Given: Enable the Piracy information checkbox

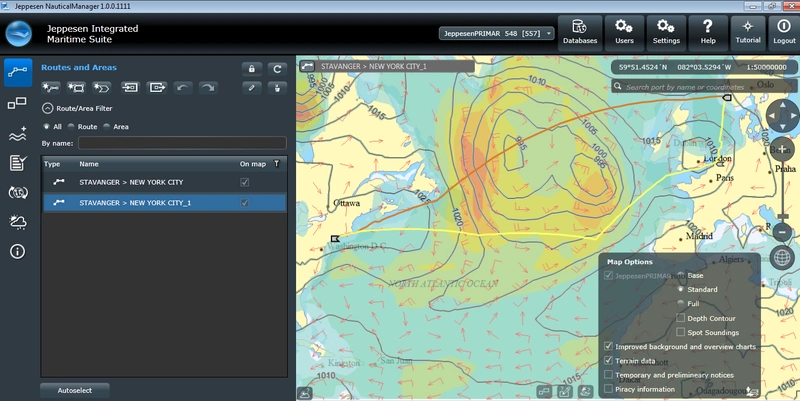Looking at the screenshot, I should point(608,389).
